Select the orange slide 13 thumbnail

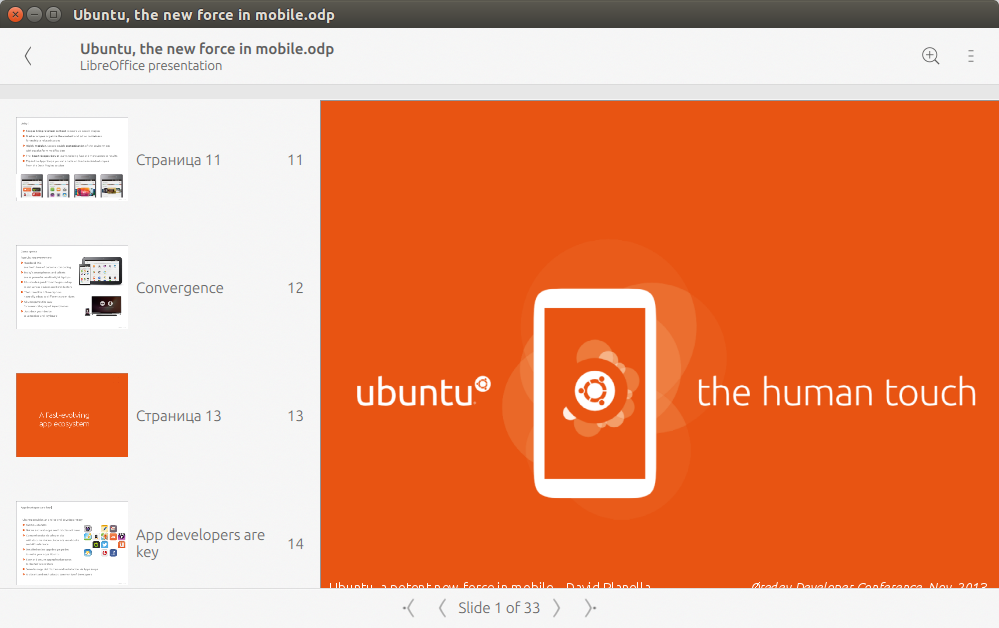[72, 415]
